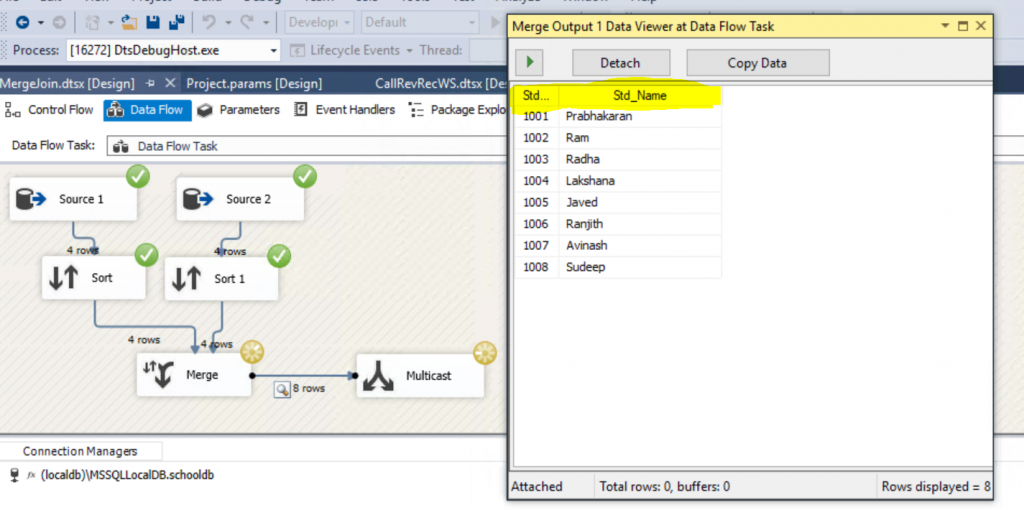
Task: Close the MergeJoin.dtsx design tab
Action: 170,83
